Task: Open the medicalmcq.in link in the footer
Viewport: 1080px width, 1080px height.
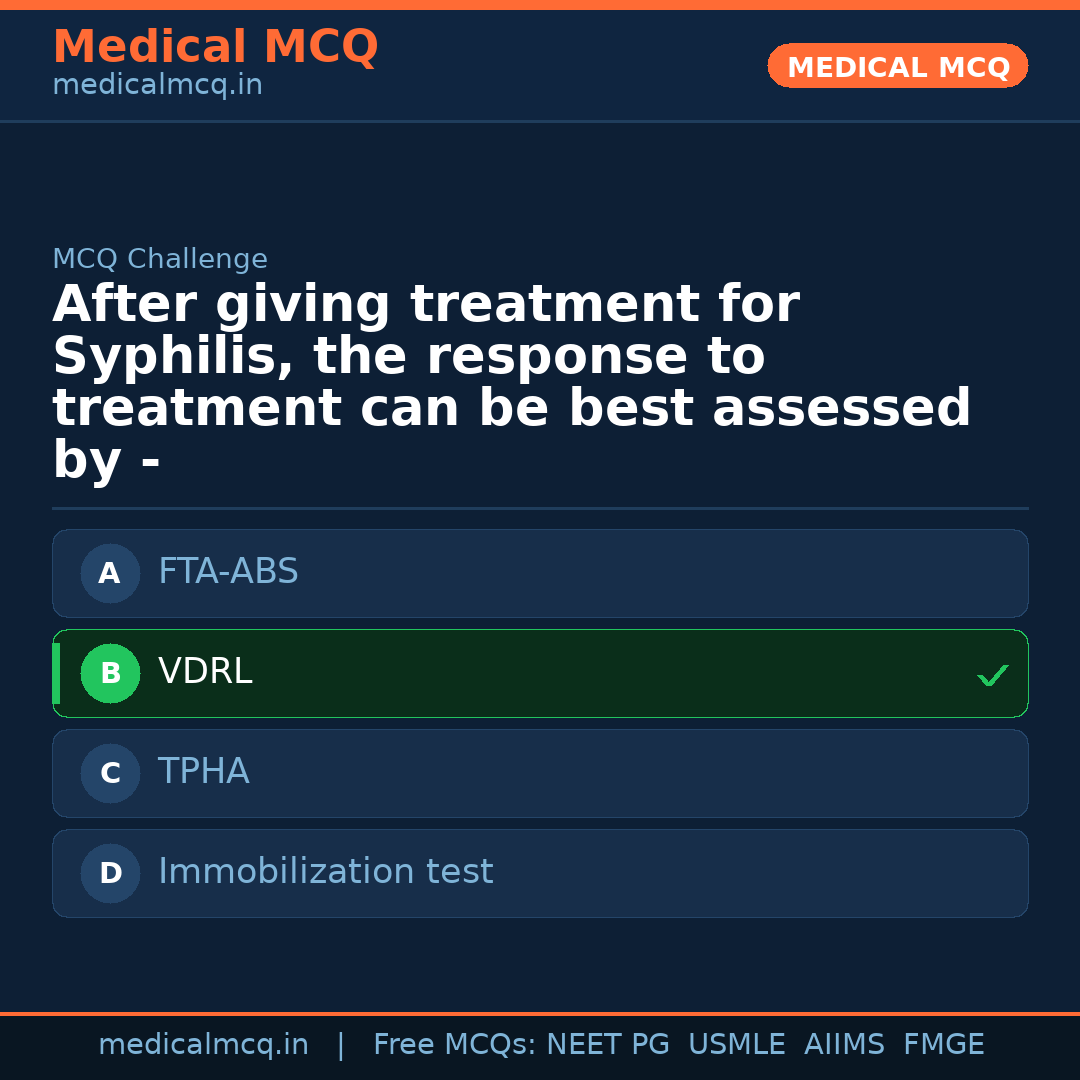Action: pyautogui.click(x=203, y=1045)
